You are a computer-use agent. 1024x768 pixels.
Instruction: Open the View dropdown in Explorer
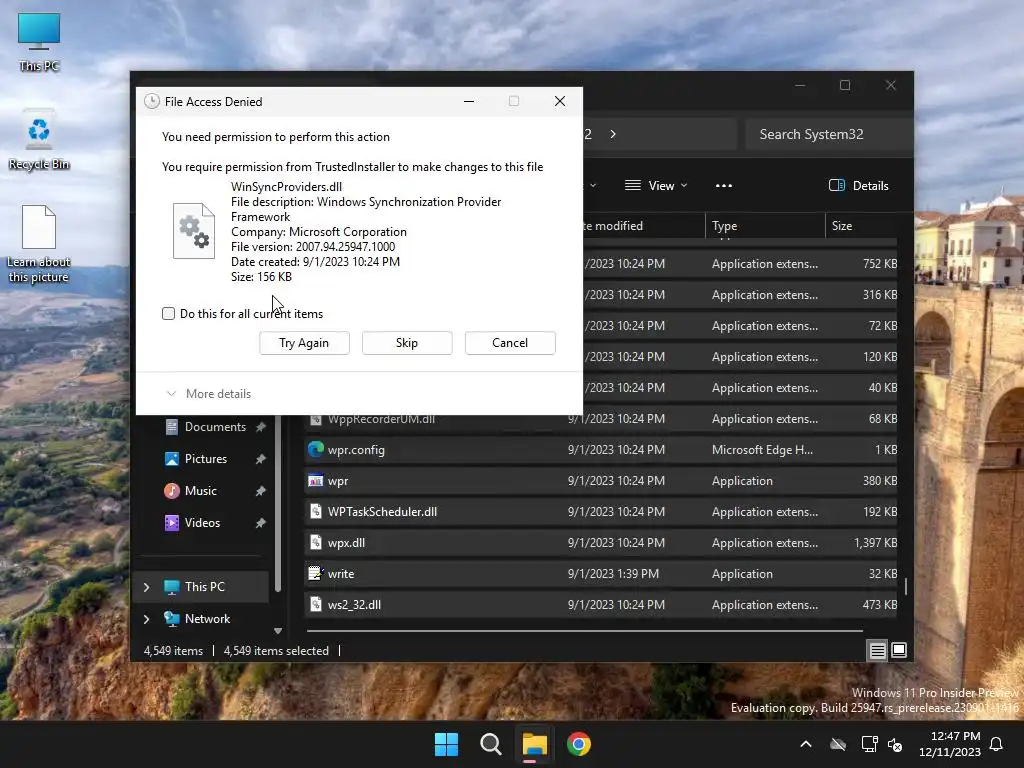(656, 185)
